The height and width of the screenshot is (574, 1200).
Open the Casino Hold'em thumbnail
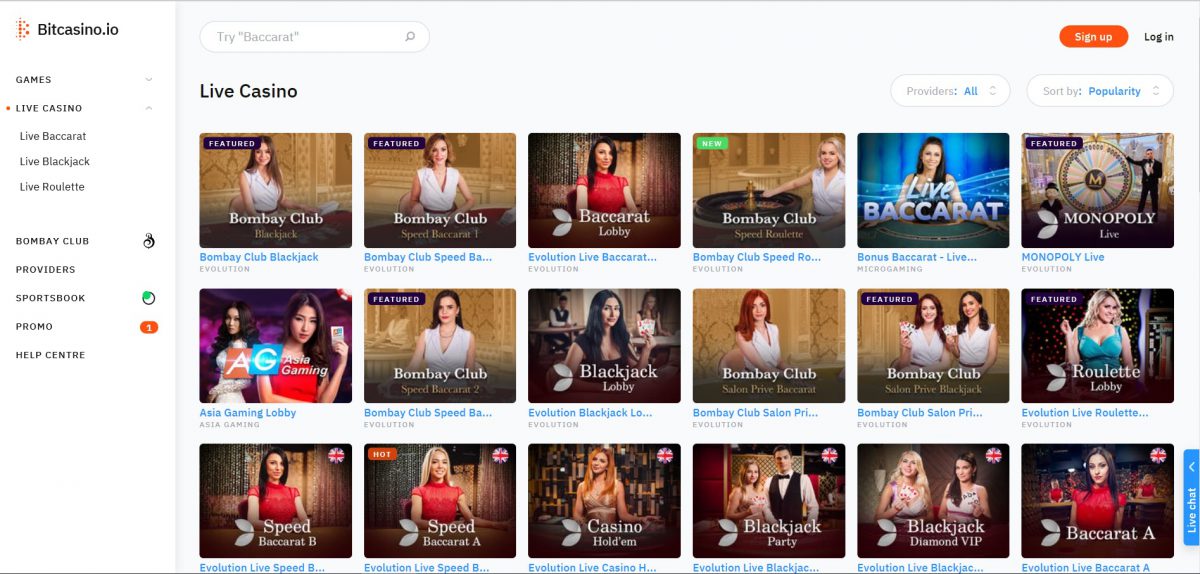604,501
